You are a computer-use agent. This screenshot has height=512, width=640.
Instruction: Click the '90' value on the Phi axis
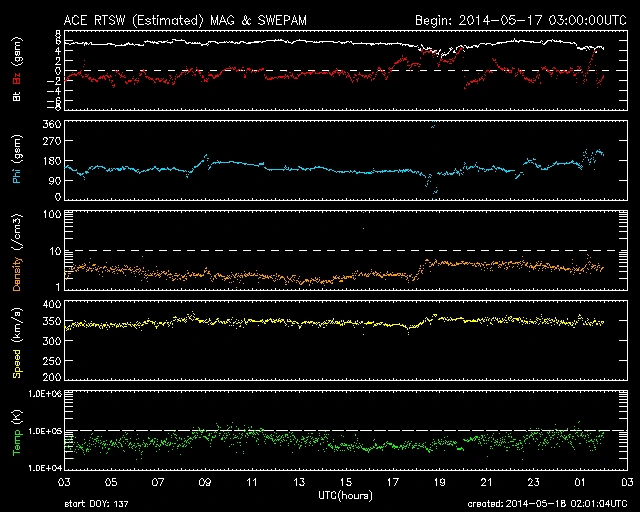[55, 180]
